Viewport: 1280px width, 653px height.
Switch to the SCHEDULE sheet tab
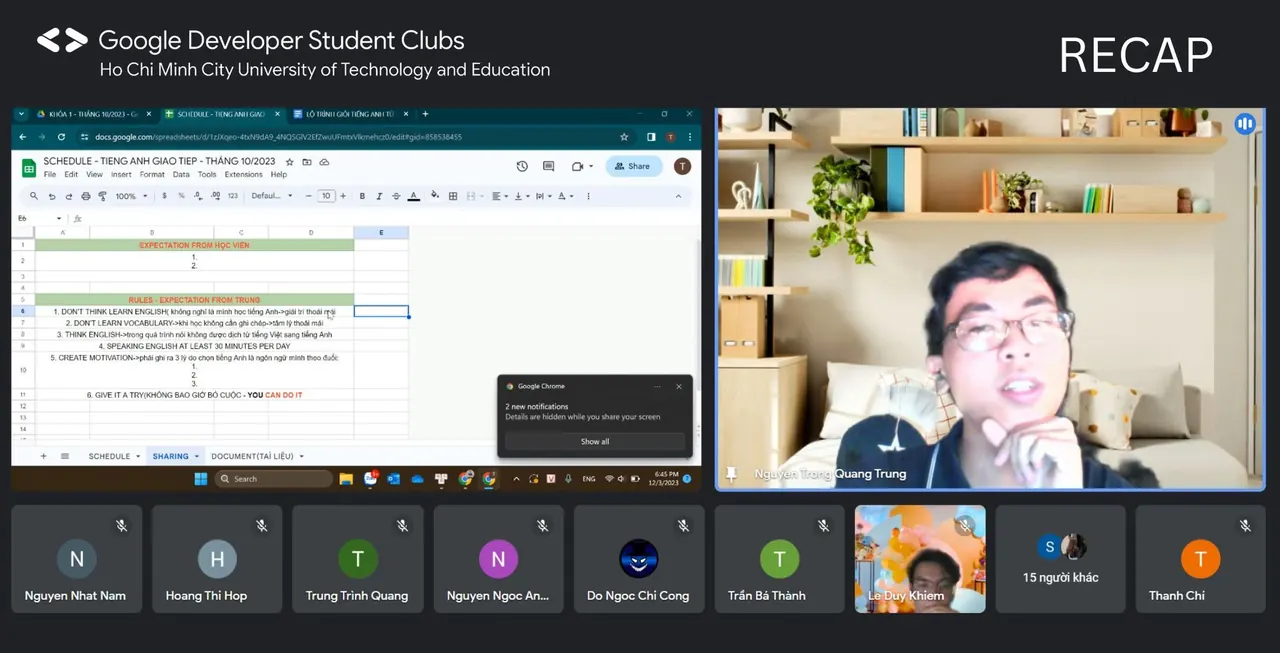109,456
